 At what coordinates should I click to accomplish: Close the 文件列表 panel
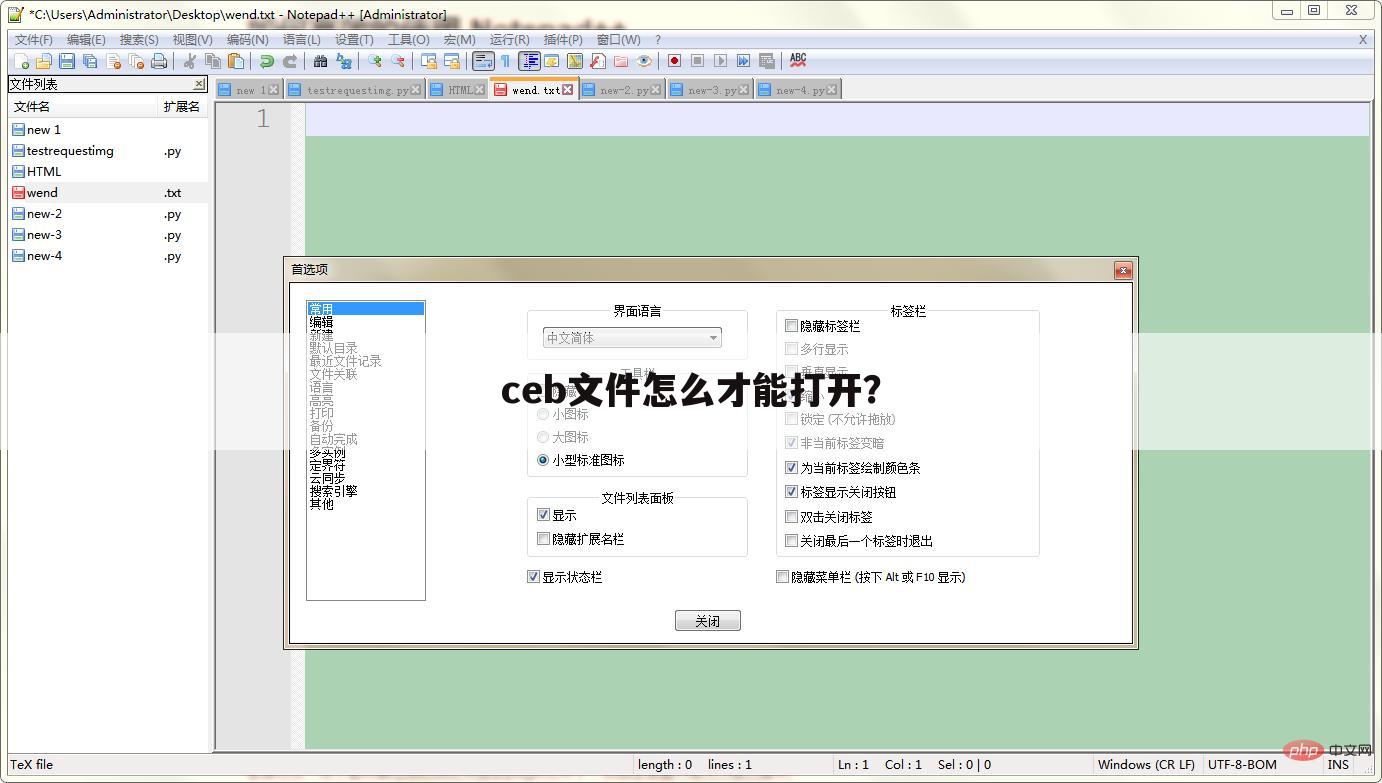tap(198, 84)
